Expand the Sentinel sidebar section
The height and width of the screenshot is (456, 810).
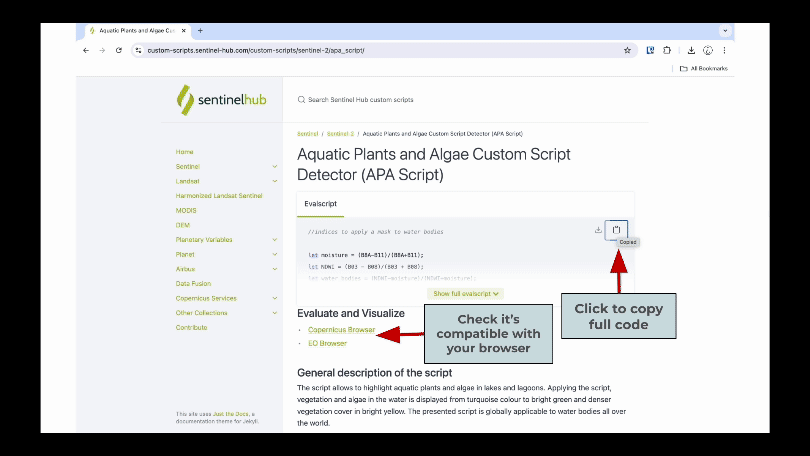coord(275,167)
